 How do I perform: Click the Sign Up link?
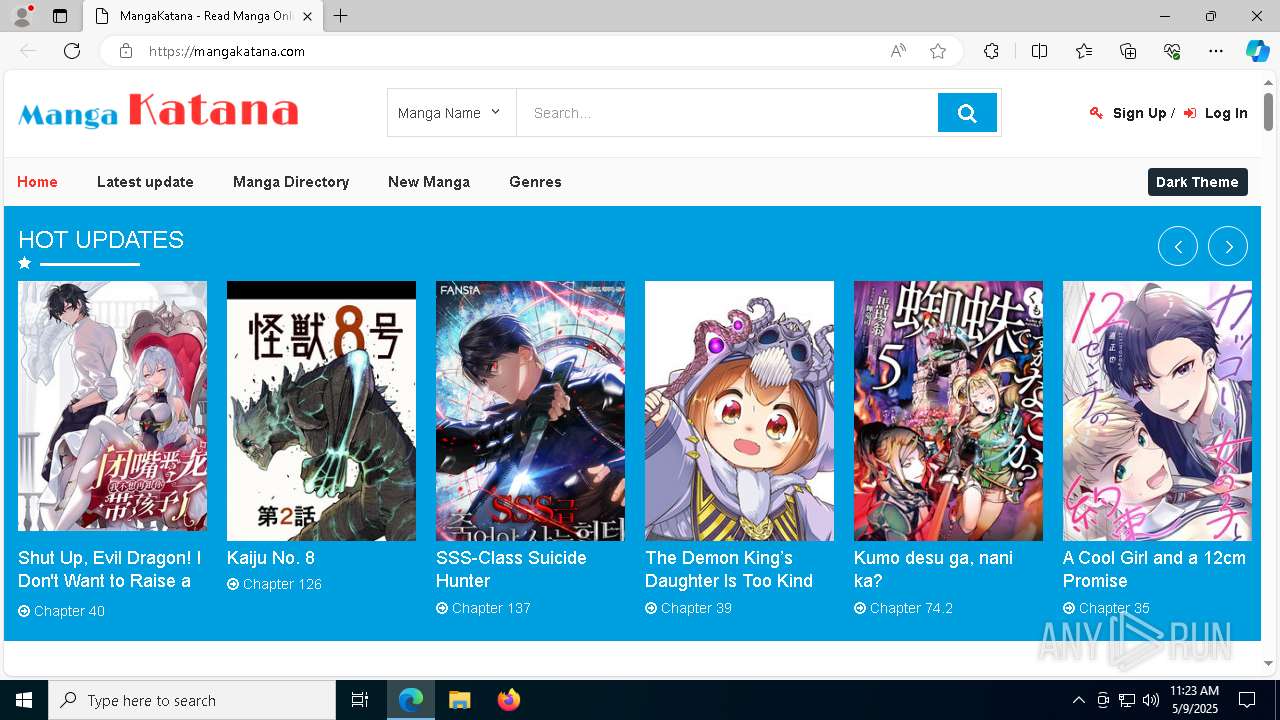pos(1139,113)
